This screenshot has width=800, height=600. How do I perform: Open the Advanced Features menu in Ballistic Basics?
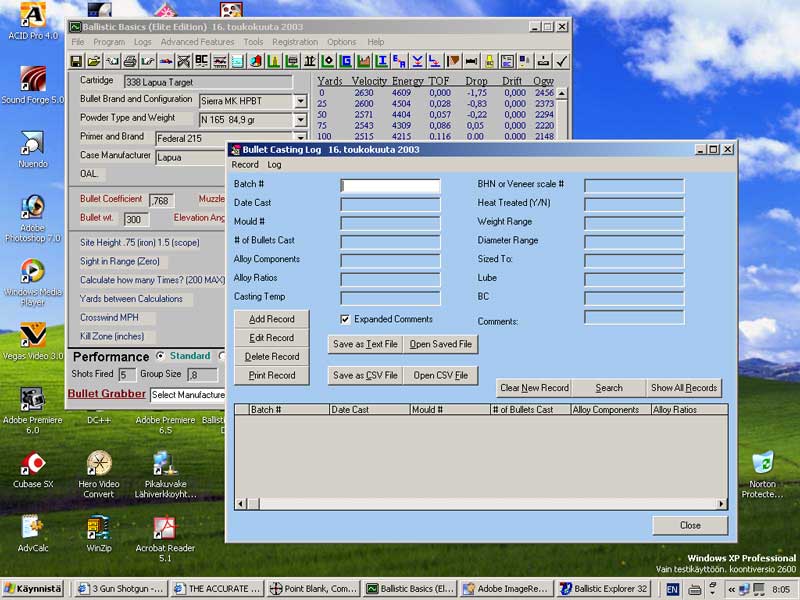point(197,42)
